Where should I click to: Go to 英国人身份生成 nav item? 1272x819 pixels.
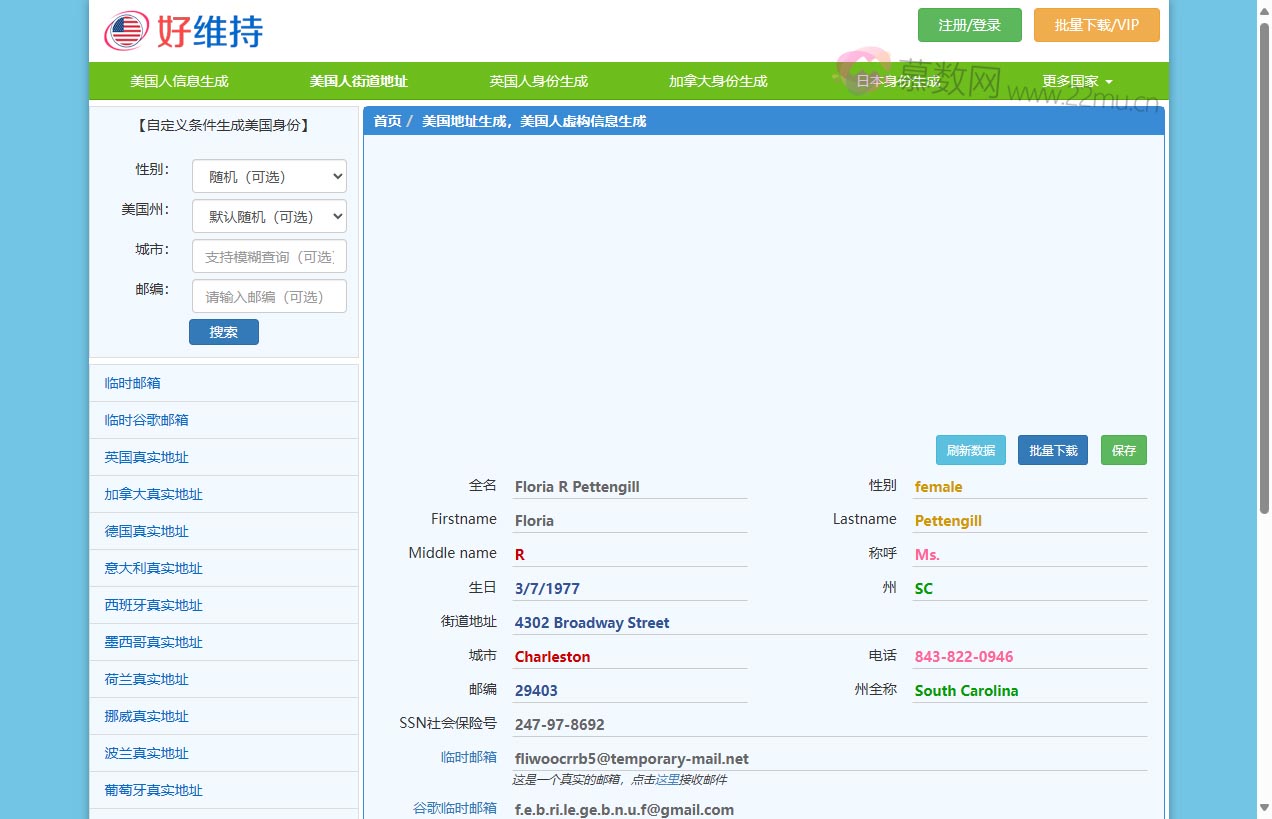click(538, 82)
